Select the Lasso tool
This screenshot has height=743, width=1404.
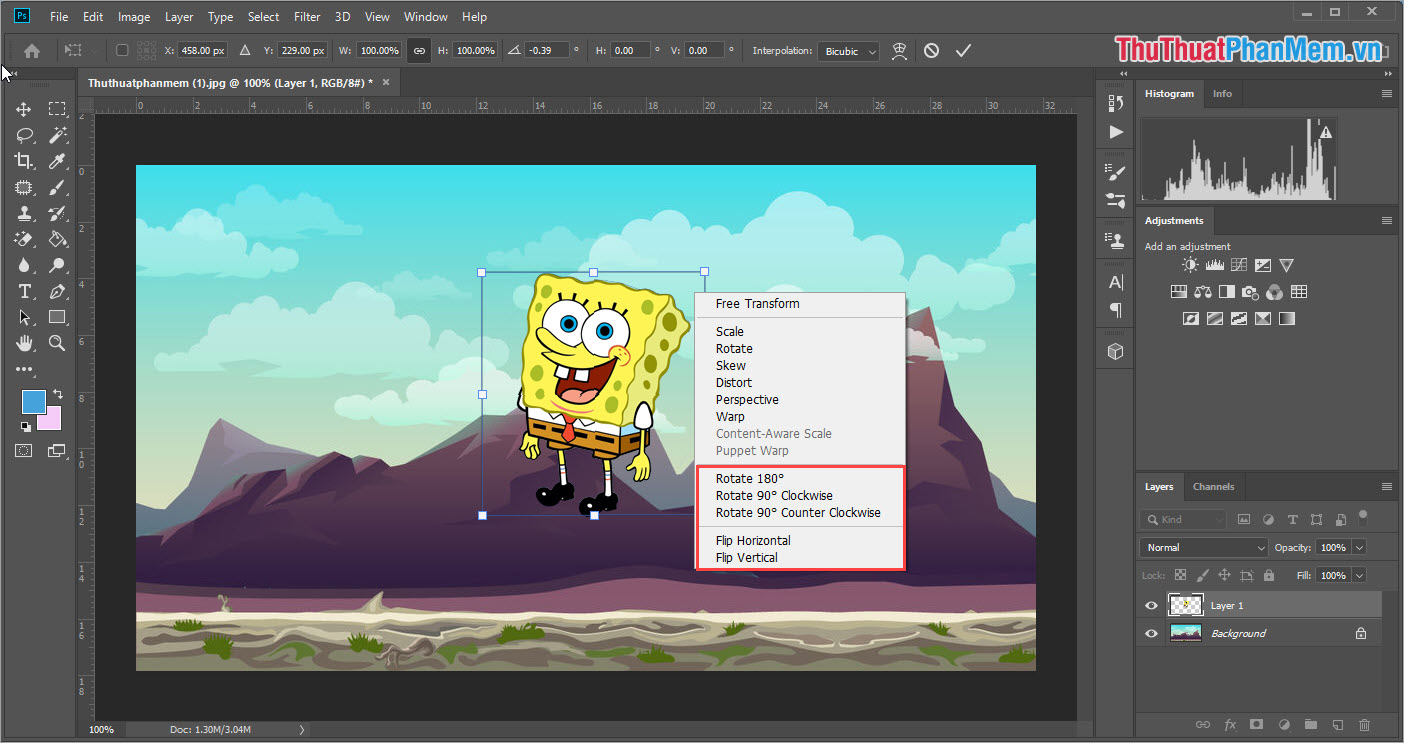[x=24, y=134]
